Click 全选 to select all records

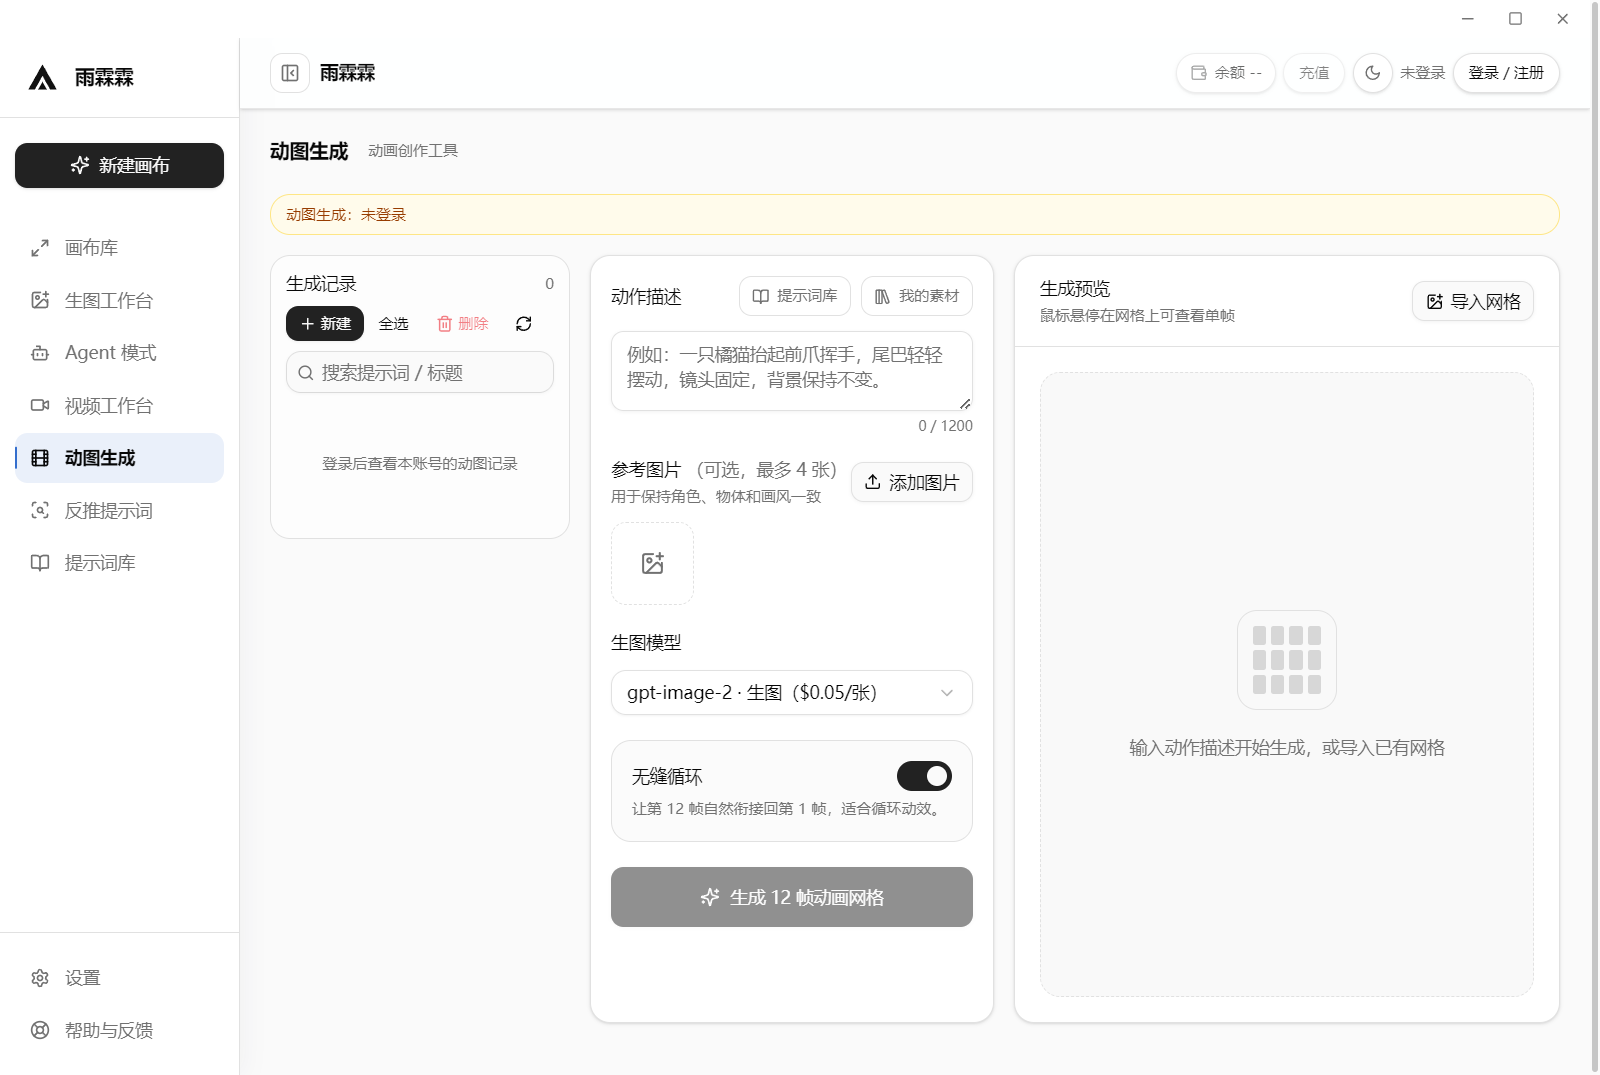[x=394, y=324]
